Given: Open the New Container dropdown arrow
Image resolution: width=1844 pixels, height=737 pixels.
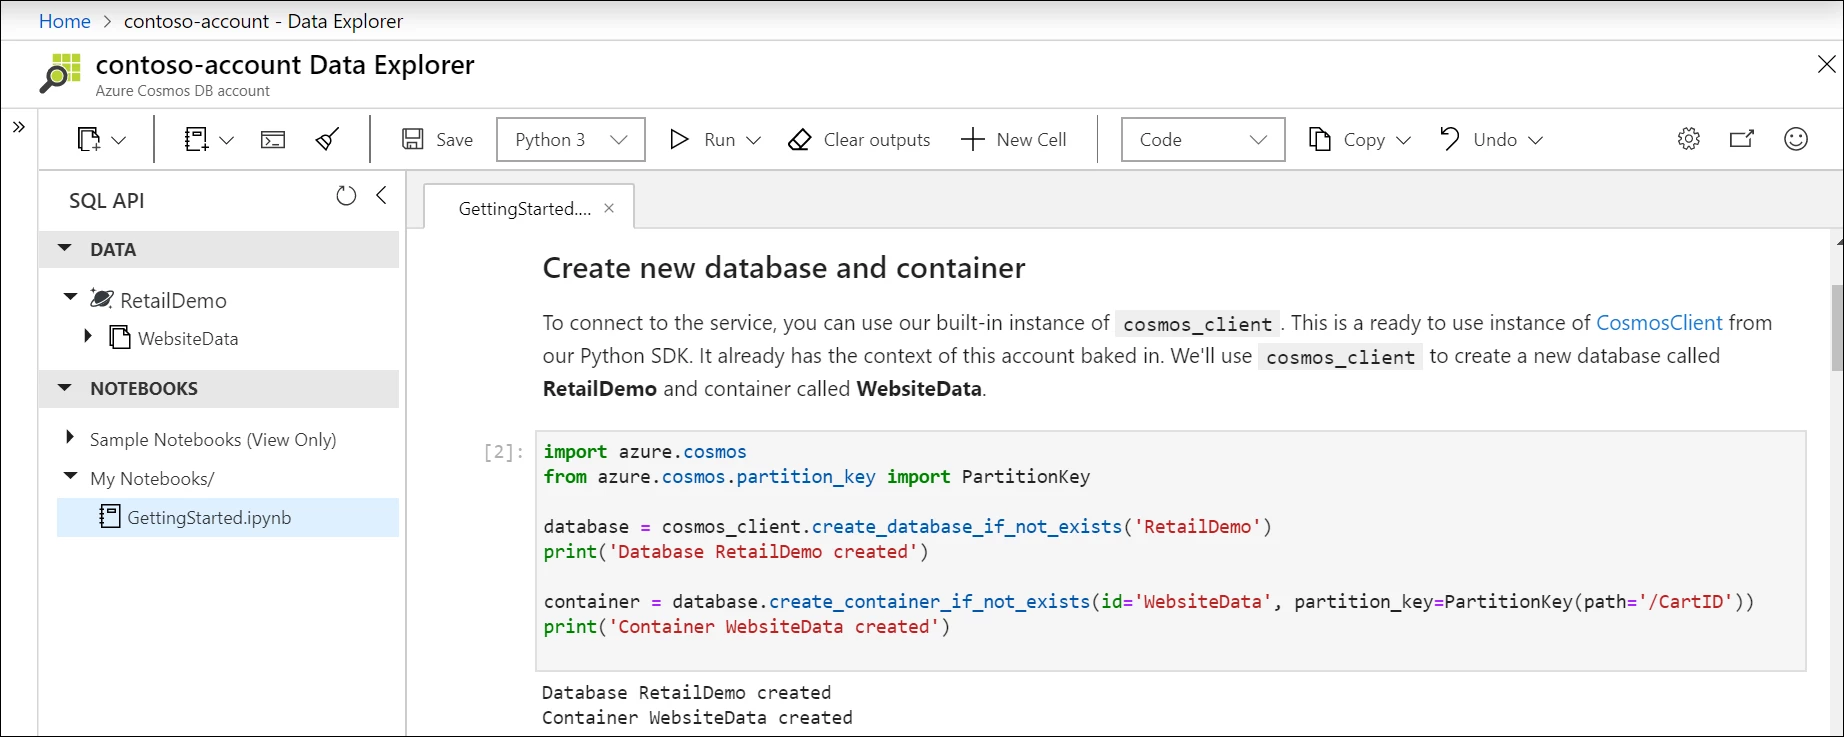Looking at the screenshot, I should point(119,140).
